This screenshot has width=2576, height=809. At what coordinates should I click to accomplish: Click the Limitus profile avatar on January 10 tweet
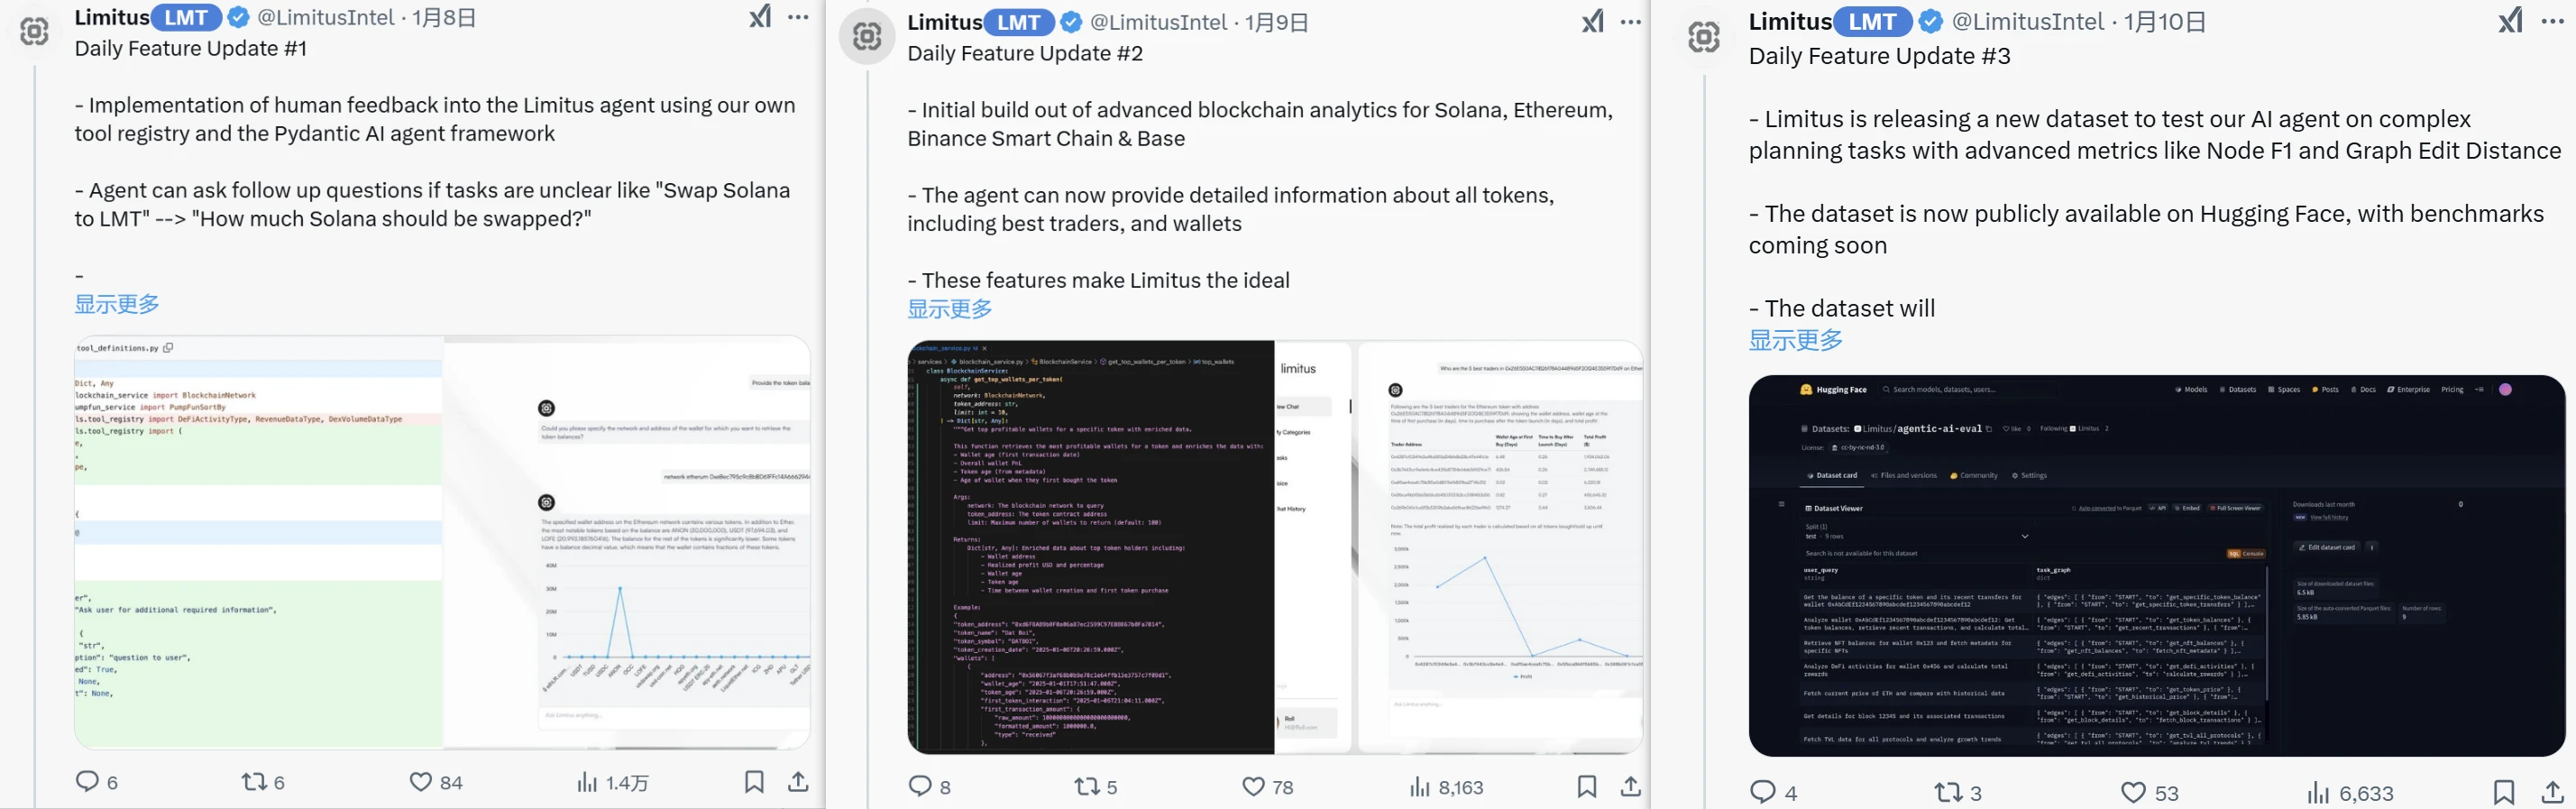point(1704,37)
